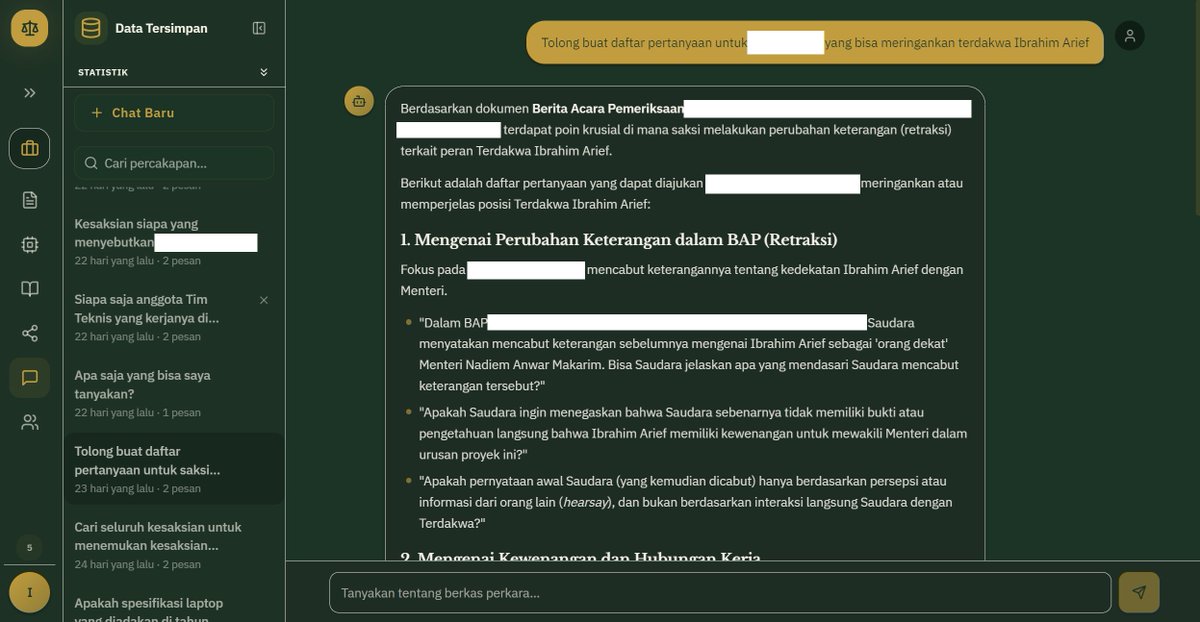The width and height of the screenshot is (1200, 622).
Task: Click the user message bubble about Ibrahim Arief
Action: coord(815,43)
